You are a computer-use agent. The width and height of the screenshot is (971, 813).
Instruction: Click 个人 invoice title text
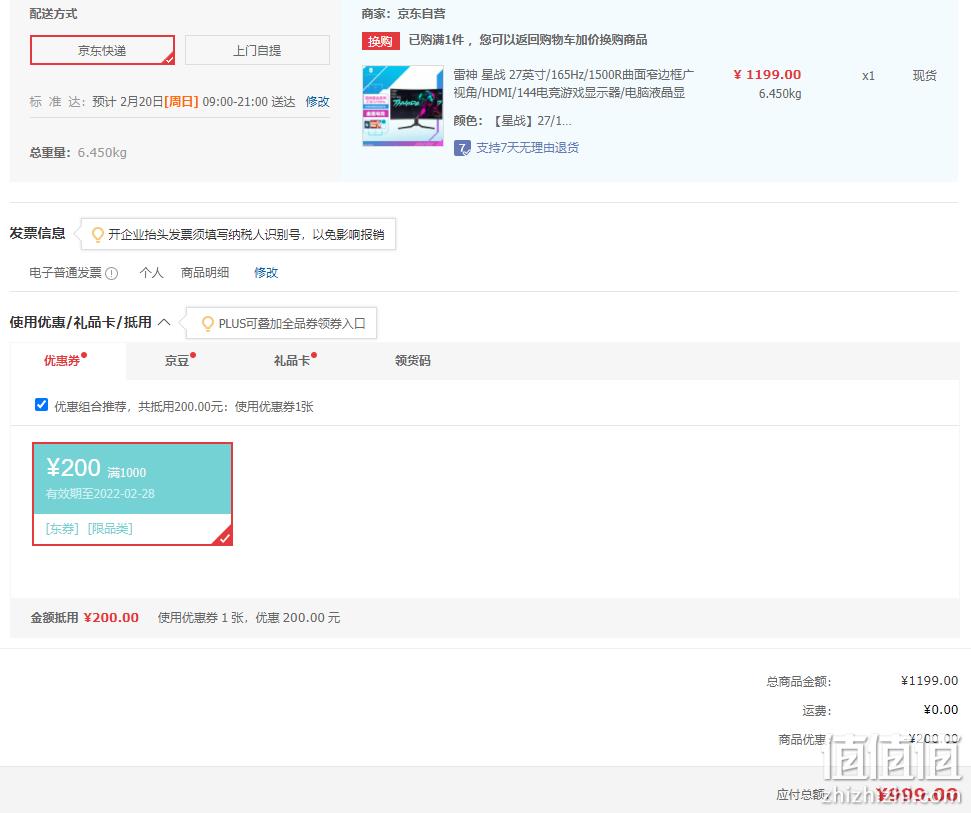click(152, 272)
